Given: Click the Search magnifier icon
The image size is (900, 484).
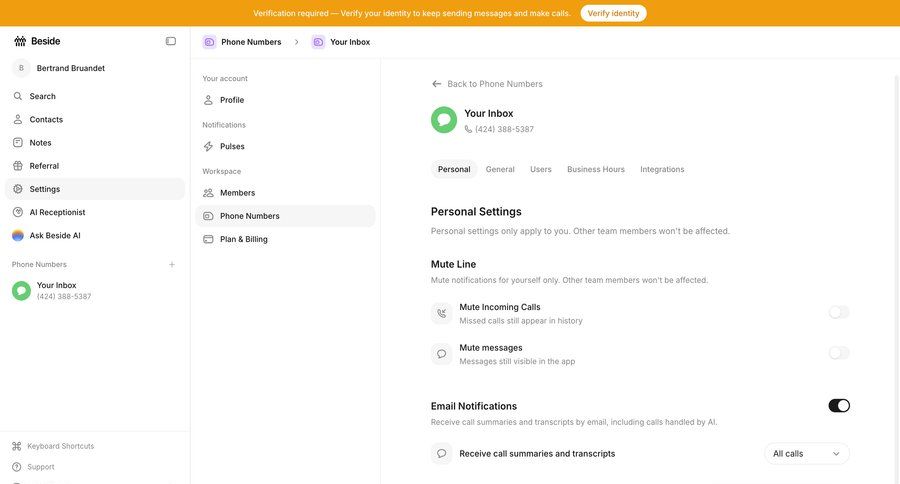Looking at the screenshot, I should pos(18,96).
